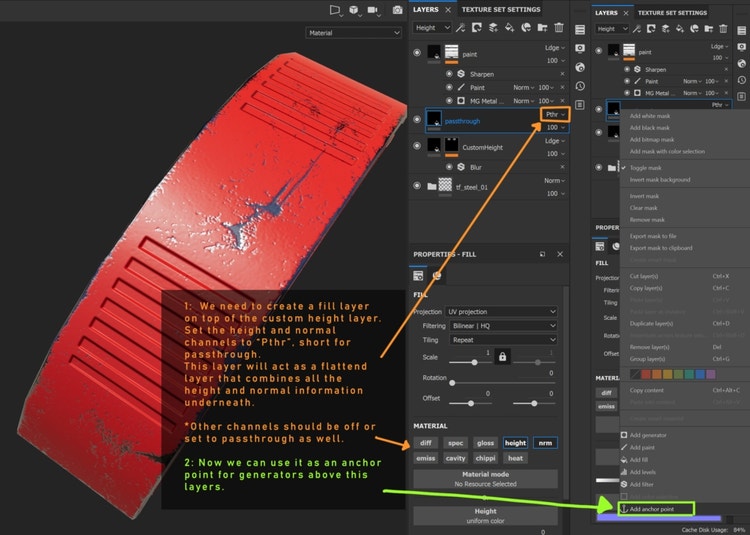Toggle the scale lock icon
Viewport: 750px width, 535px height.
click(x=502, y=356)
